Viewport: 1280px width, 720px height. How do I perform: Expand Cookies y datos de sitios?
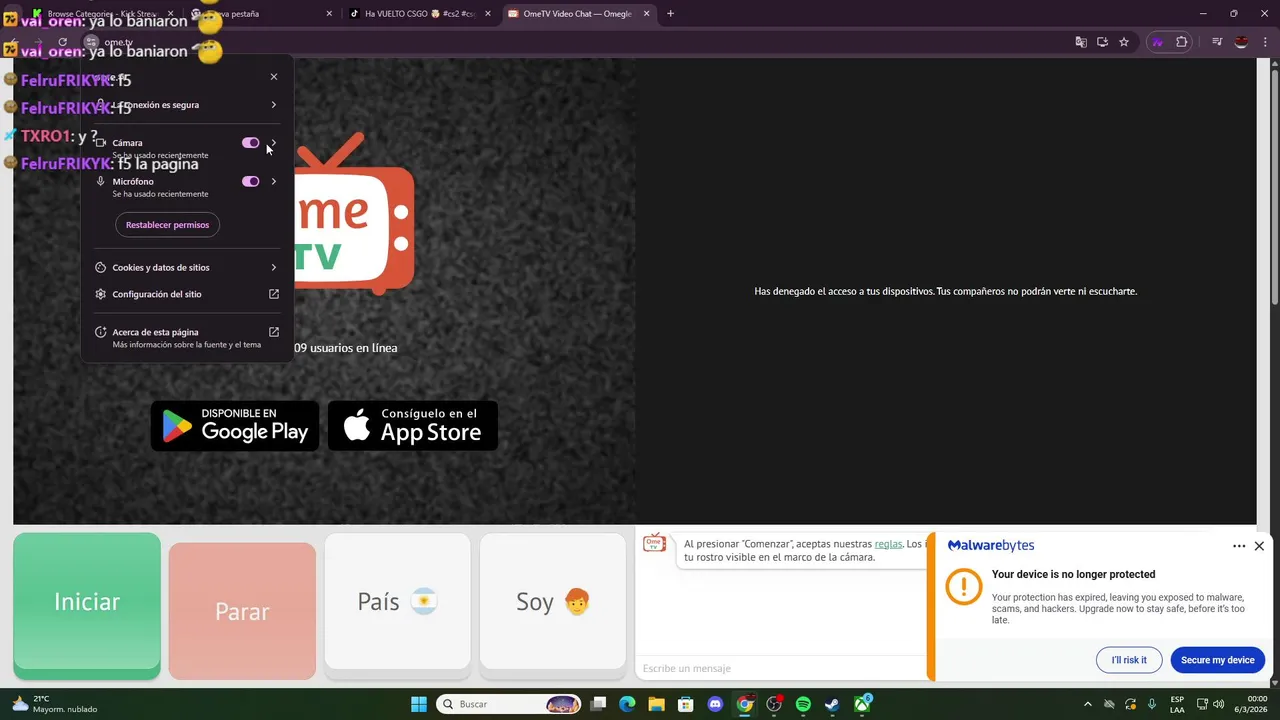274,267
